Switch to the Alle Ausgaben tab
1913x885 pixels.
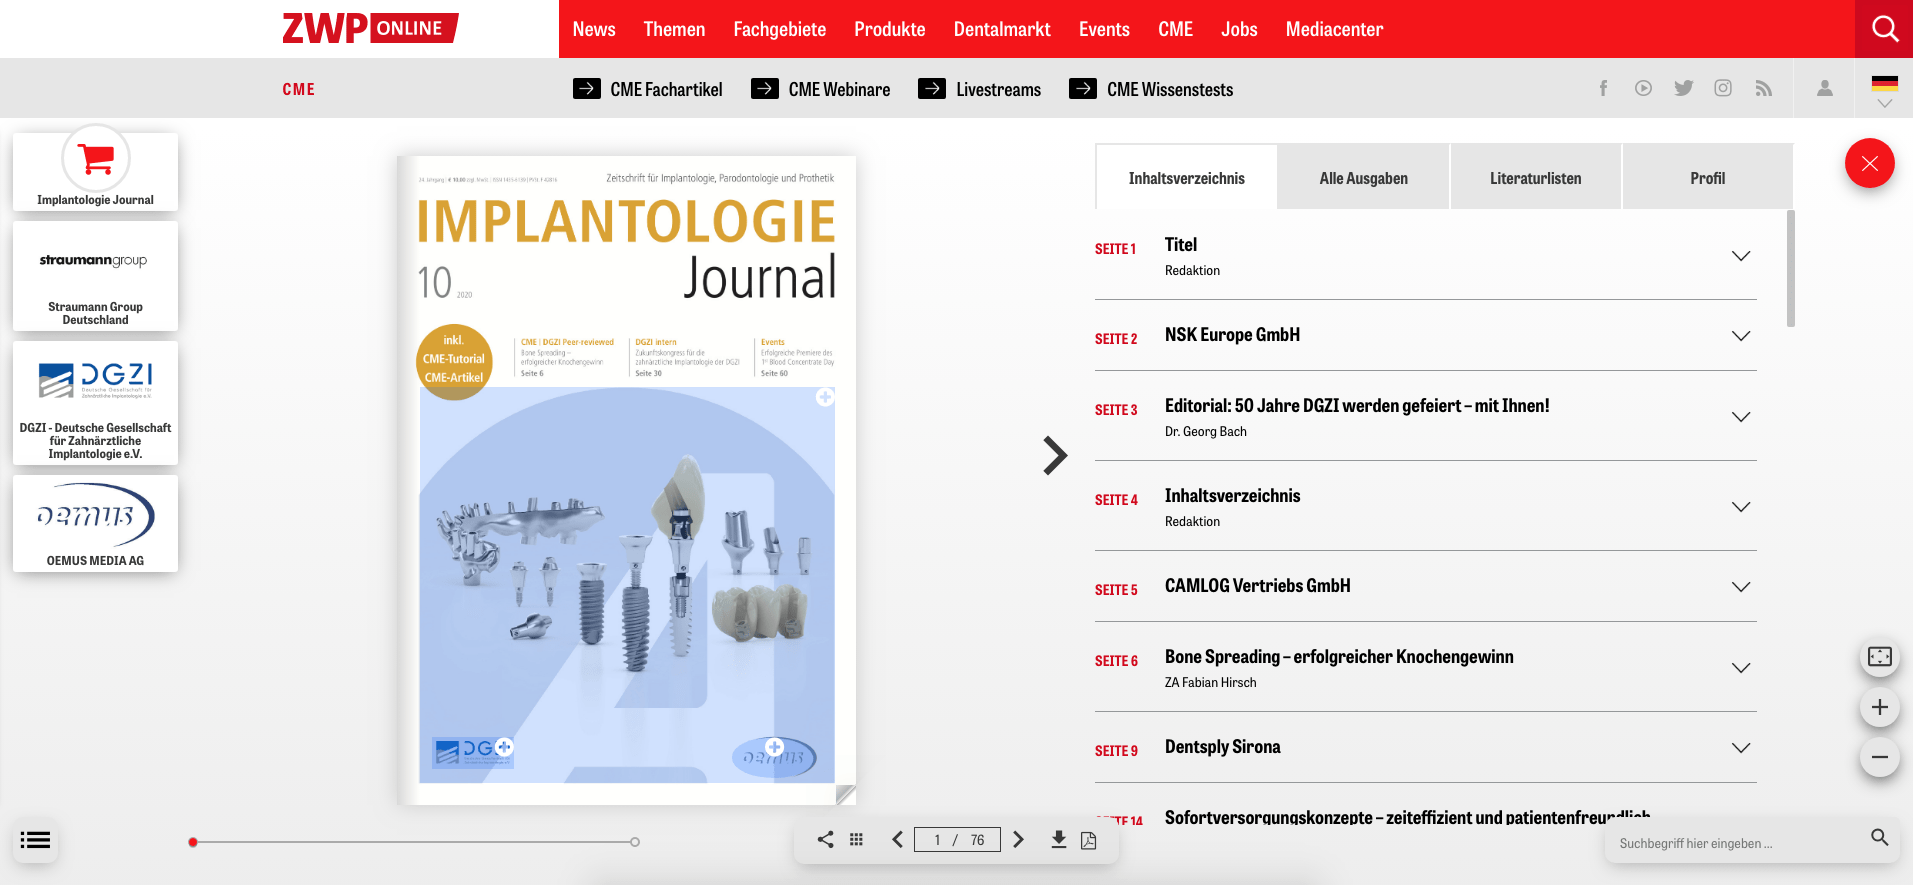[x=1363, y=178]
